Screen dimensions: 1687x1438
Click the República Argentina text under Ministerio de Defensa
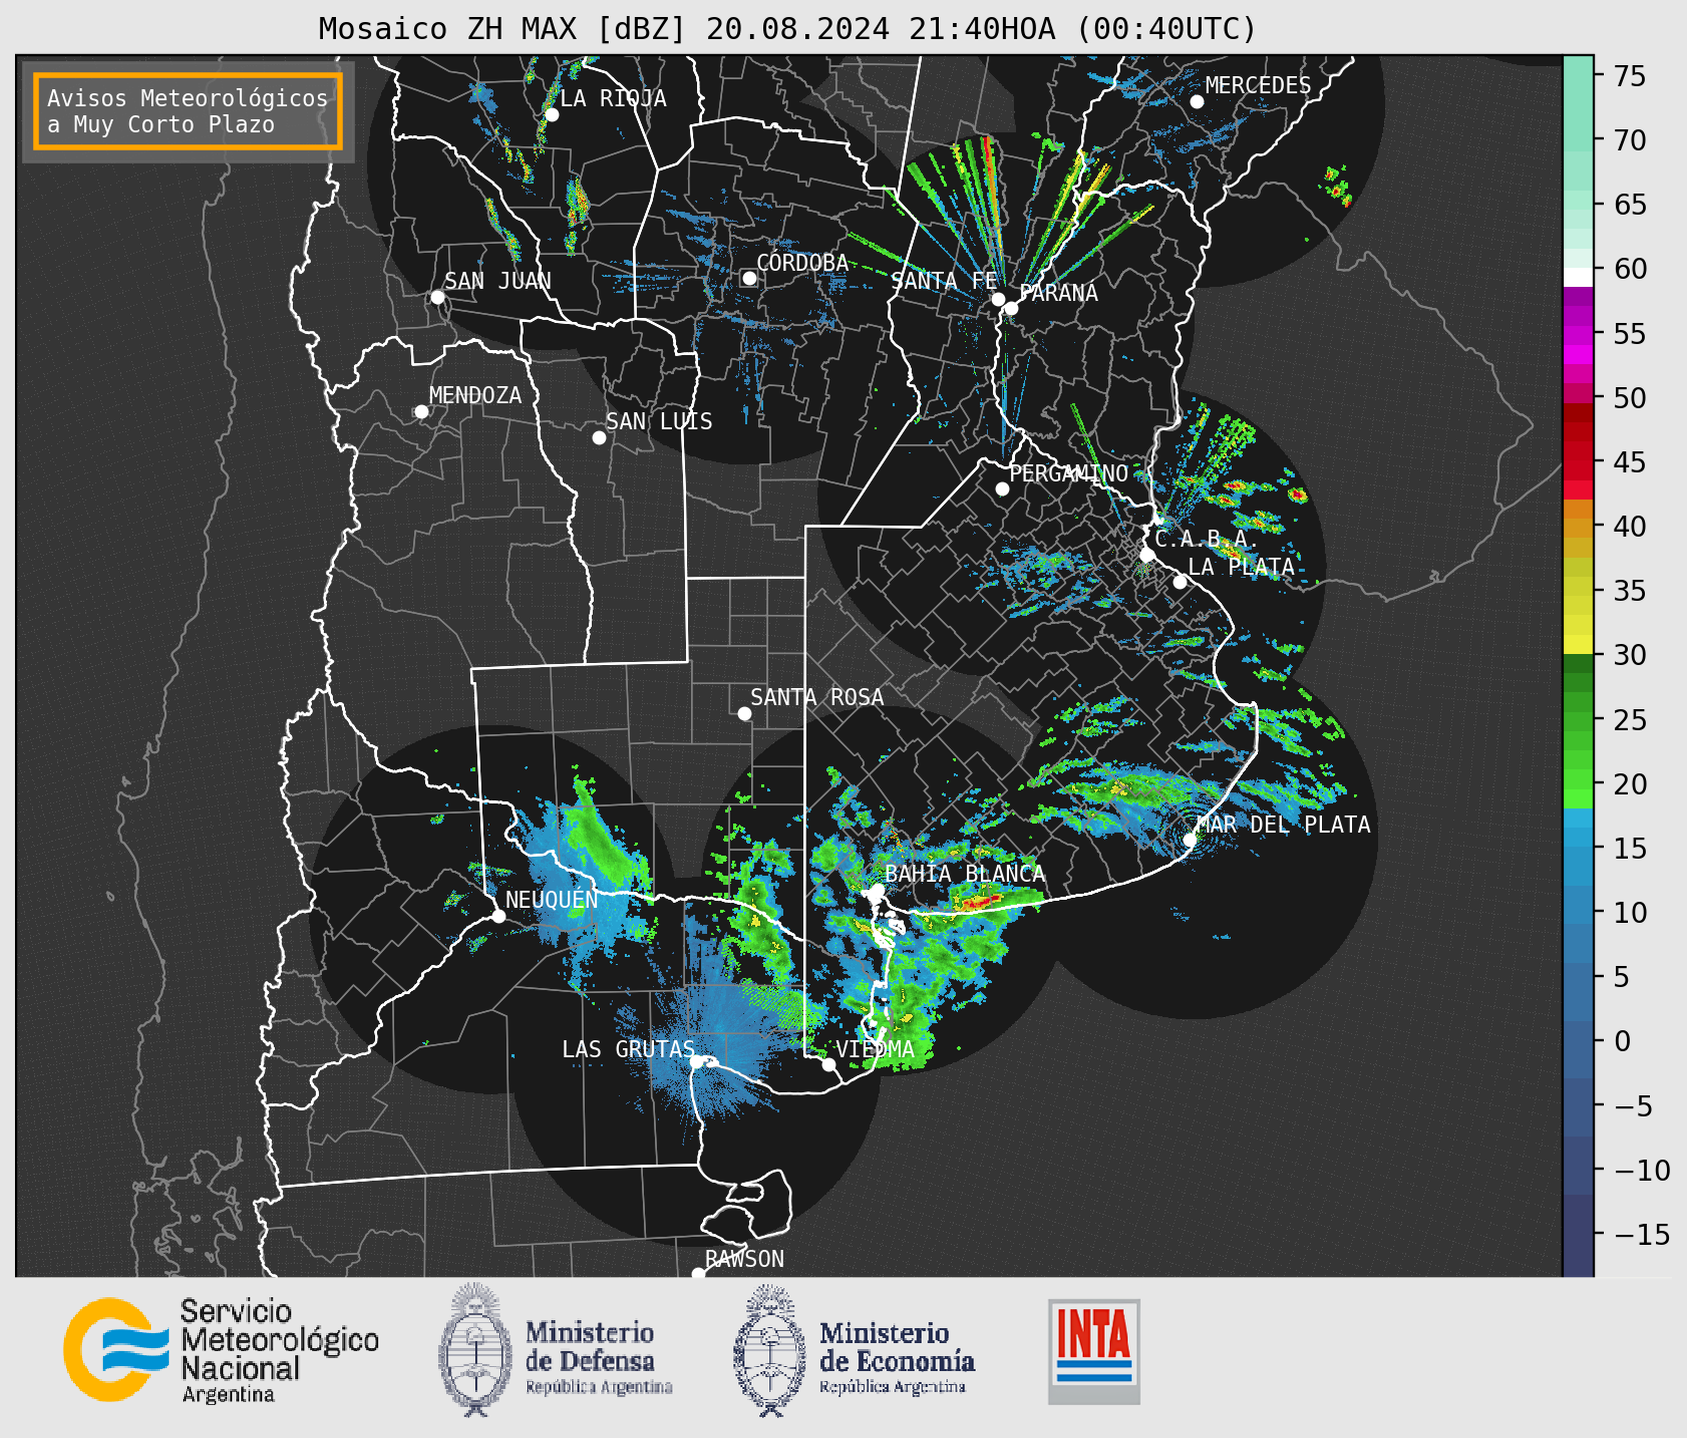tap(599, 1387)
